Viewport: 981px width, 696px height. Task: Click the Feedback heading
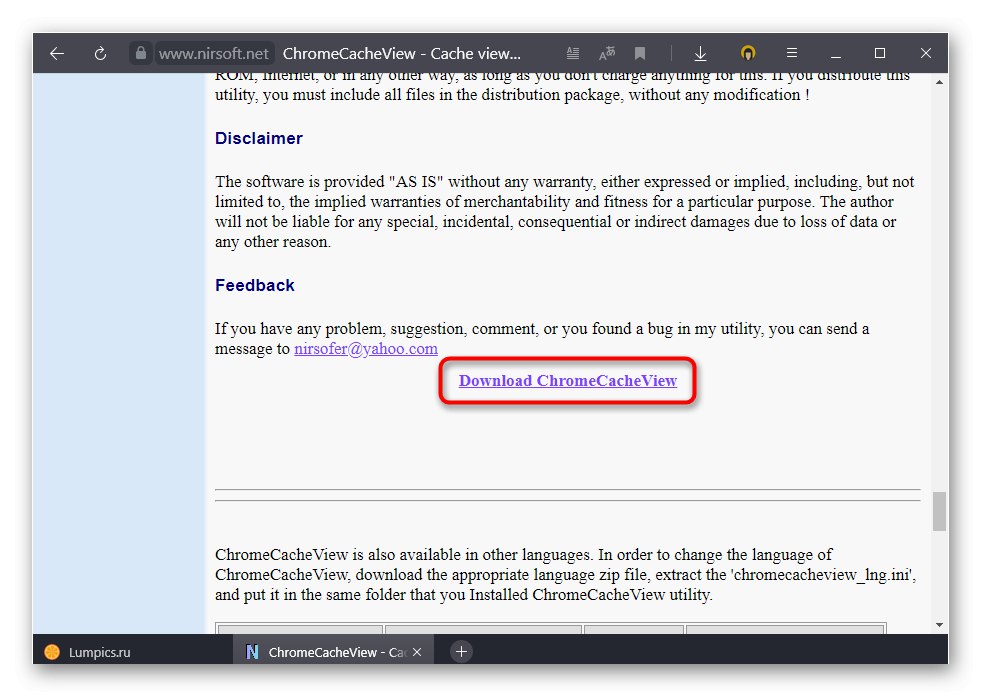tap(255, 285)
